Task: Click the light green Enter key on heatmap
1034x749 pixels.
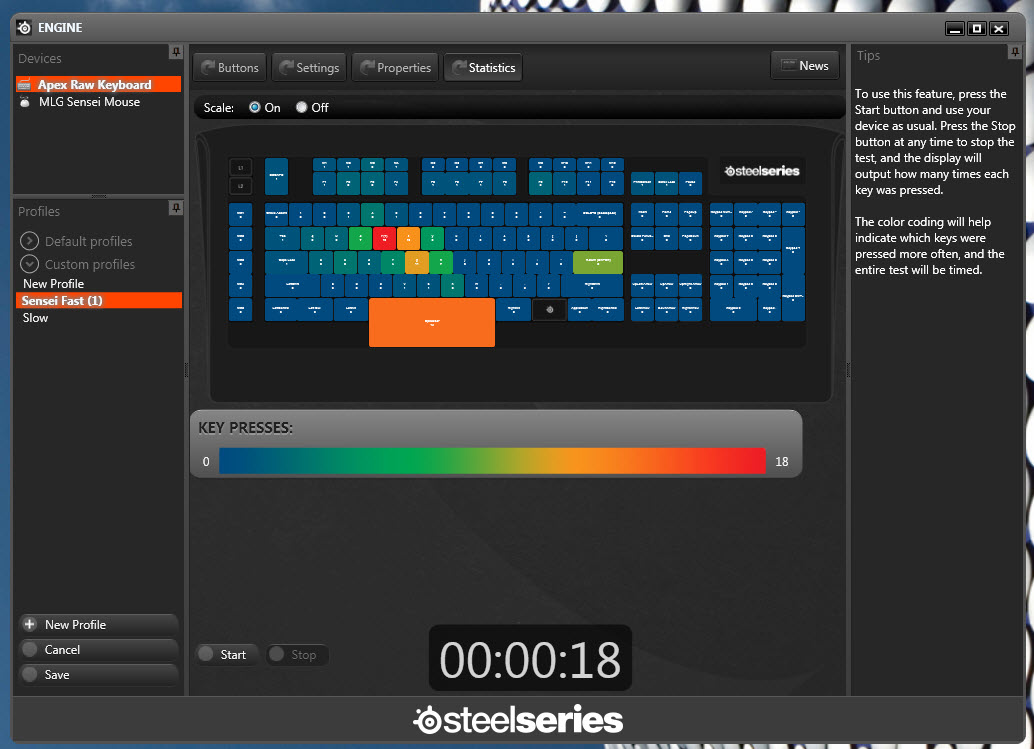Action: tap(597, 262)
